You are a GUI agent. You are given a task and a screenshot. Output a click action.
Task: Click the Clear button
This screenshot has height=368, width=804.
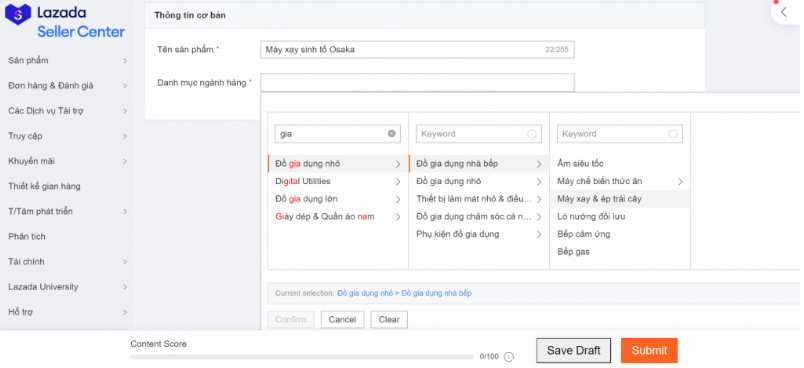click(x=389, y=319)
